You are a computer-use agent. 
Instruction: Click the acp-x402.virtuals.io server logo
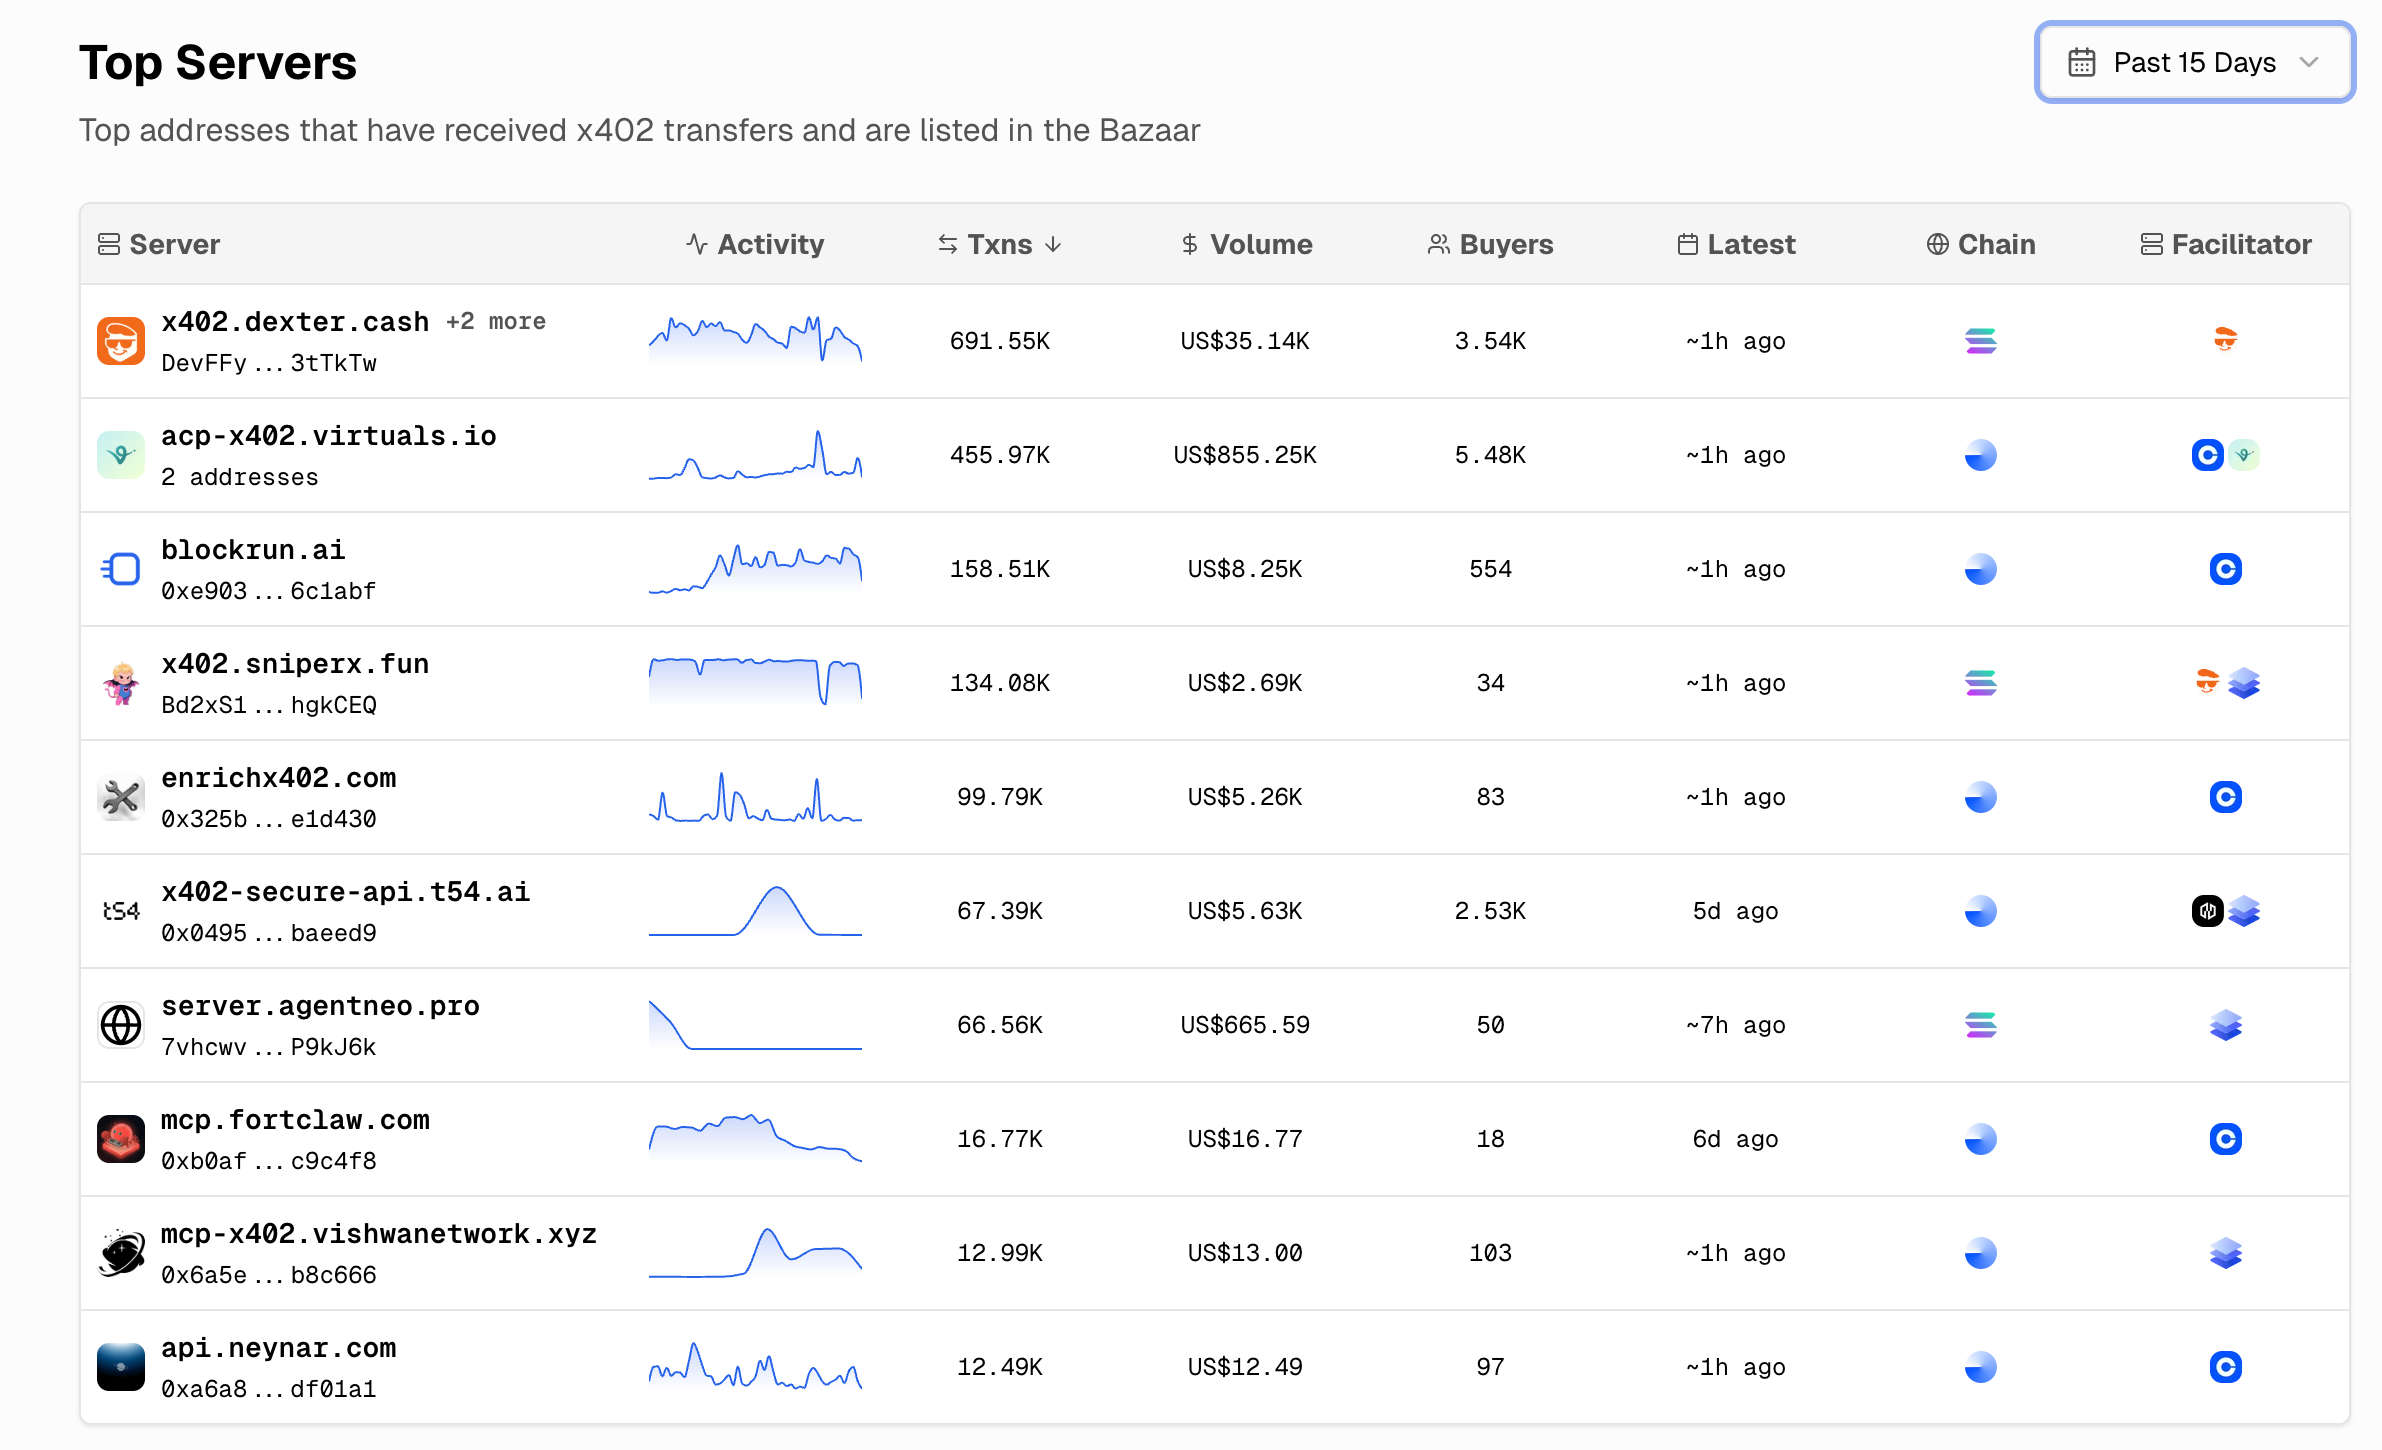121,455
